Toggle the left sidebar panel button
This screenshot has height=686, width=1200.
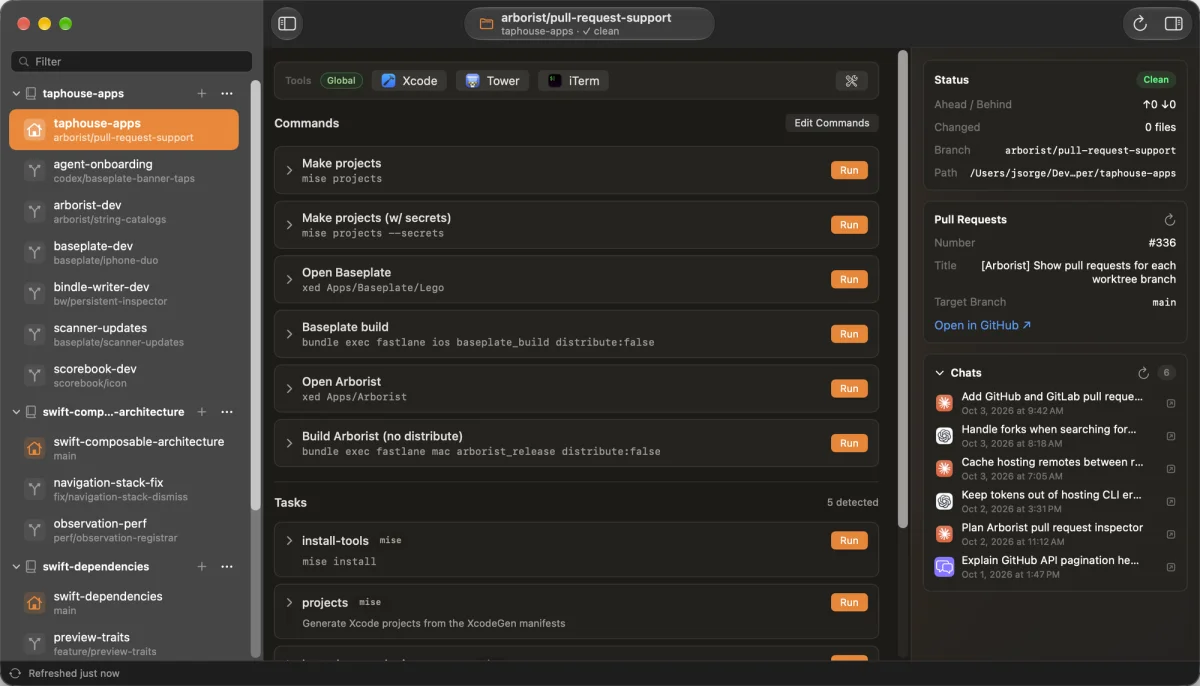[287, 23]
